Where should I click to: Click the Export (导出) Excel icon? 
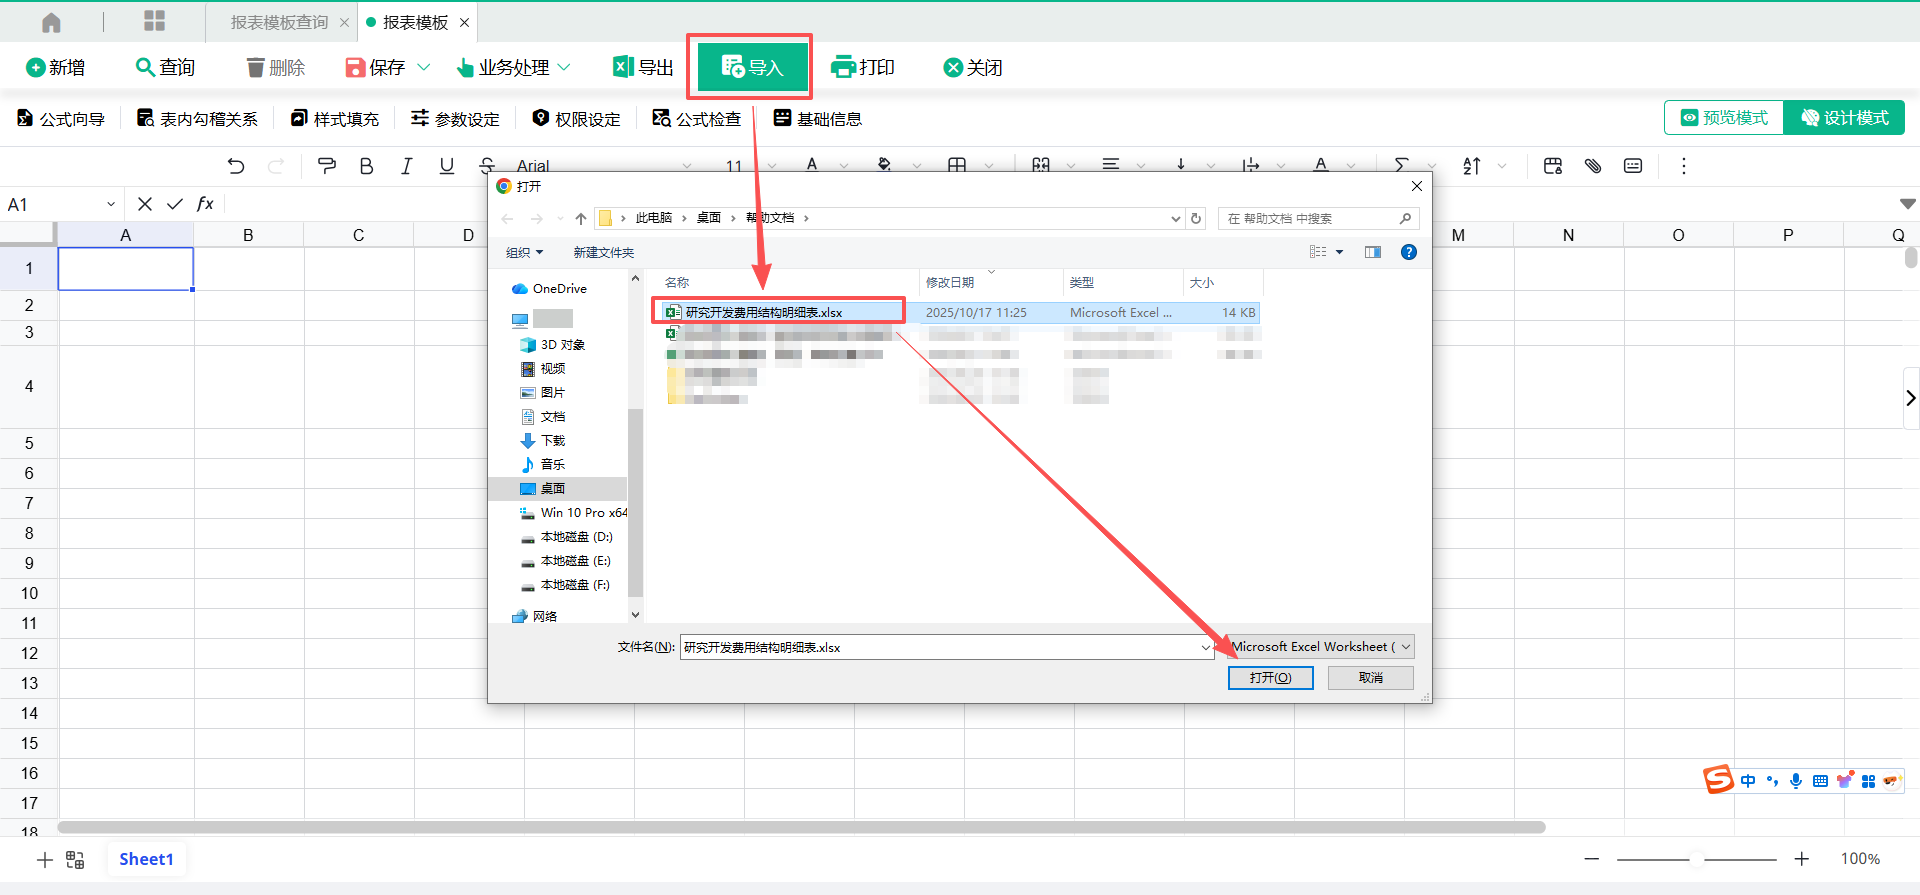(623, 67)
